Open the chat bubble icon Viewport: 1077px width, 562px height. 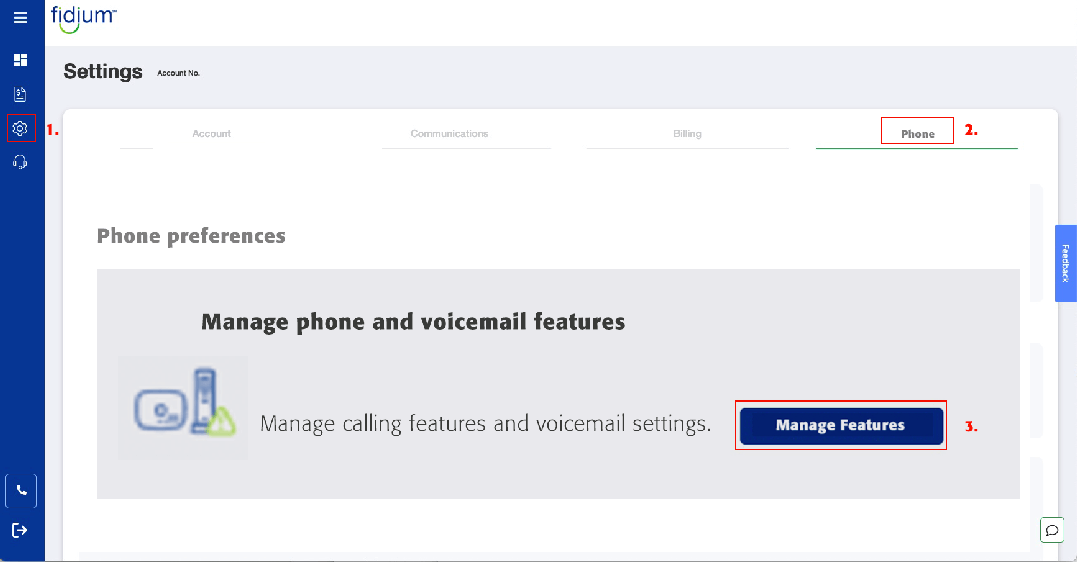pos(1052,530)
